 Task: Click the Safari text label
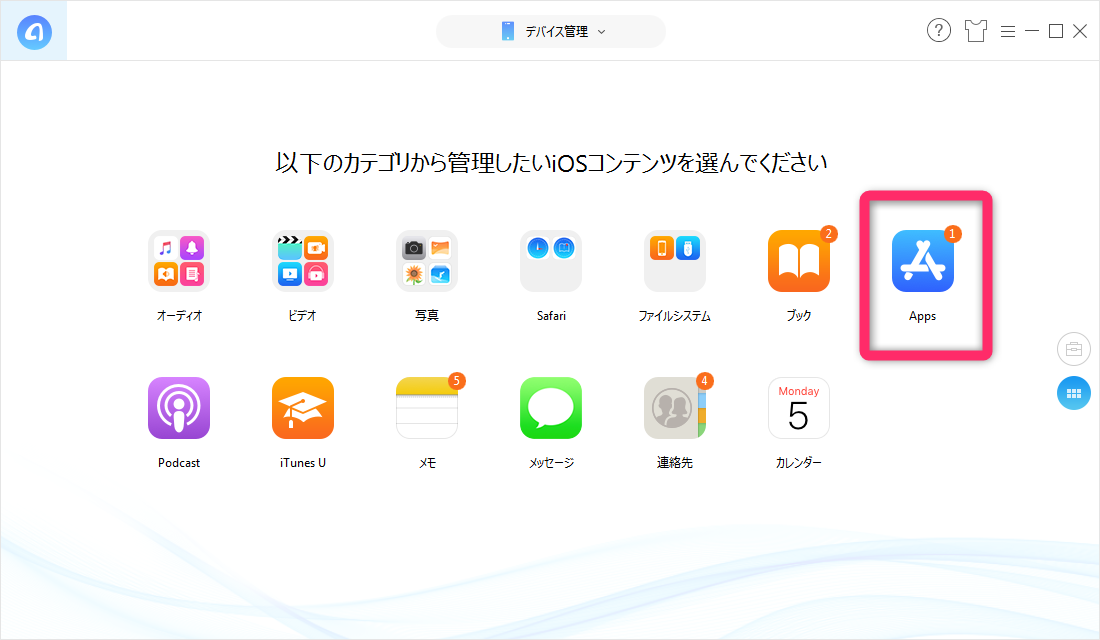pos(551,316)
